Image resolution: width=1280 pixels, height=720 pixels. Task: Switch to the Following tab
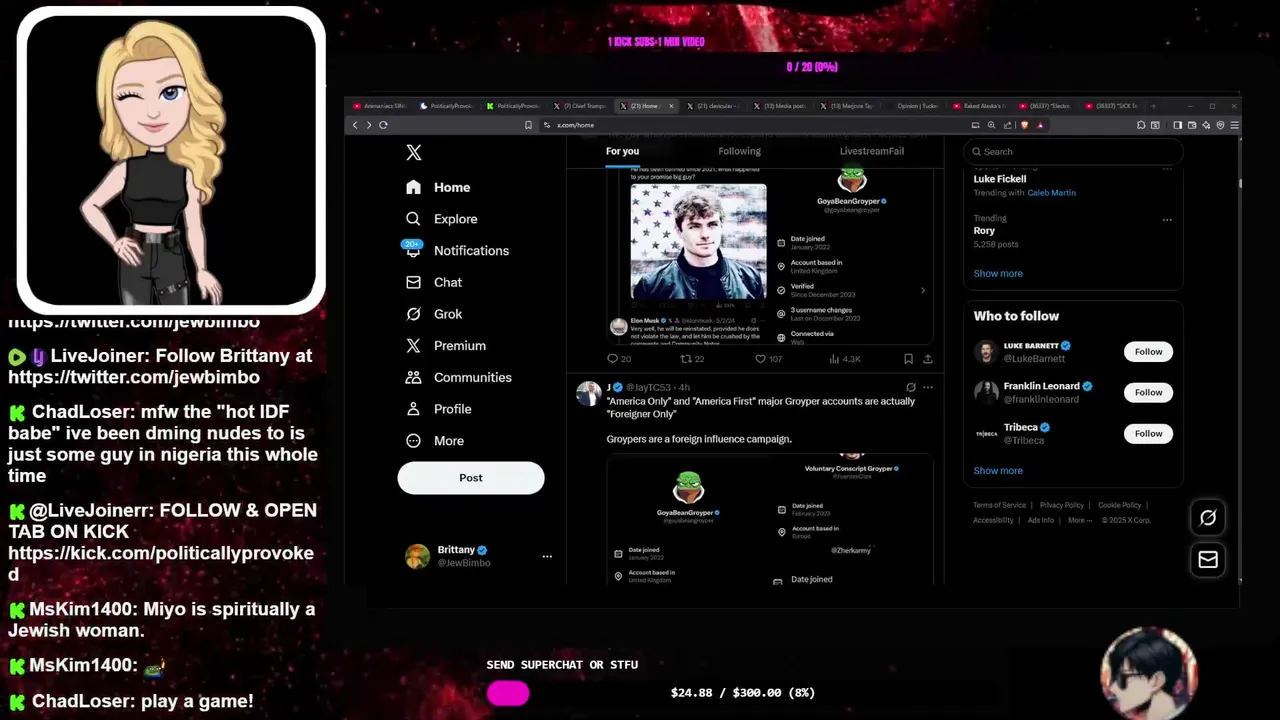click(739, 151)
